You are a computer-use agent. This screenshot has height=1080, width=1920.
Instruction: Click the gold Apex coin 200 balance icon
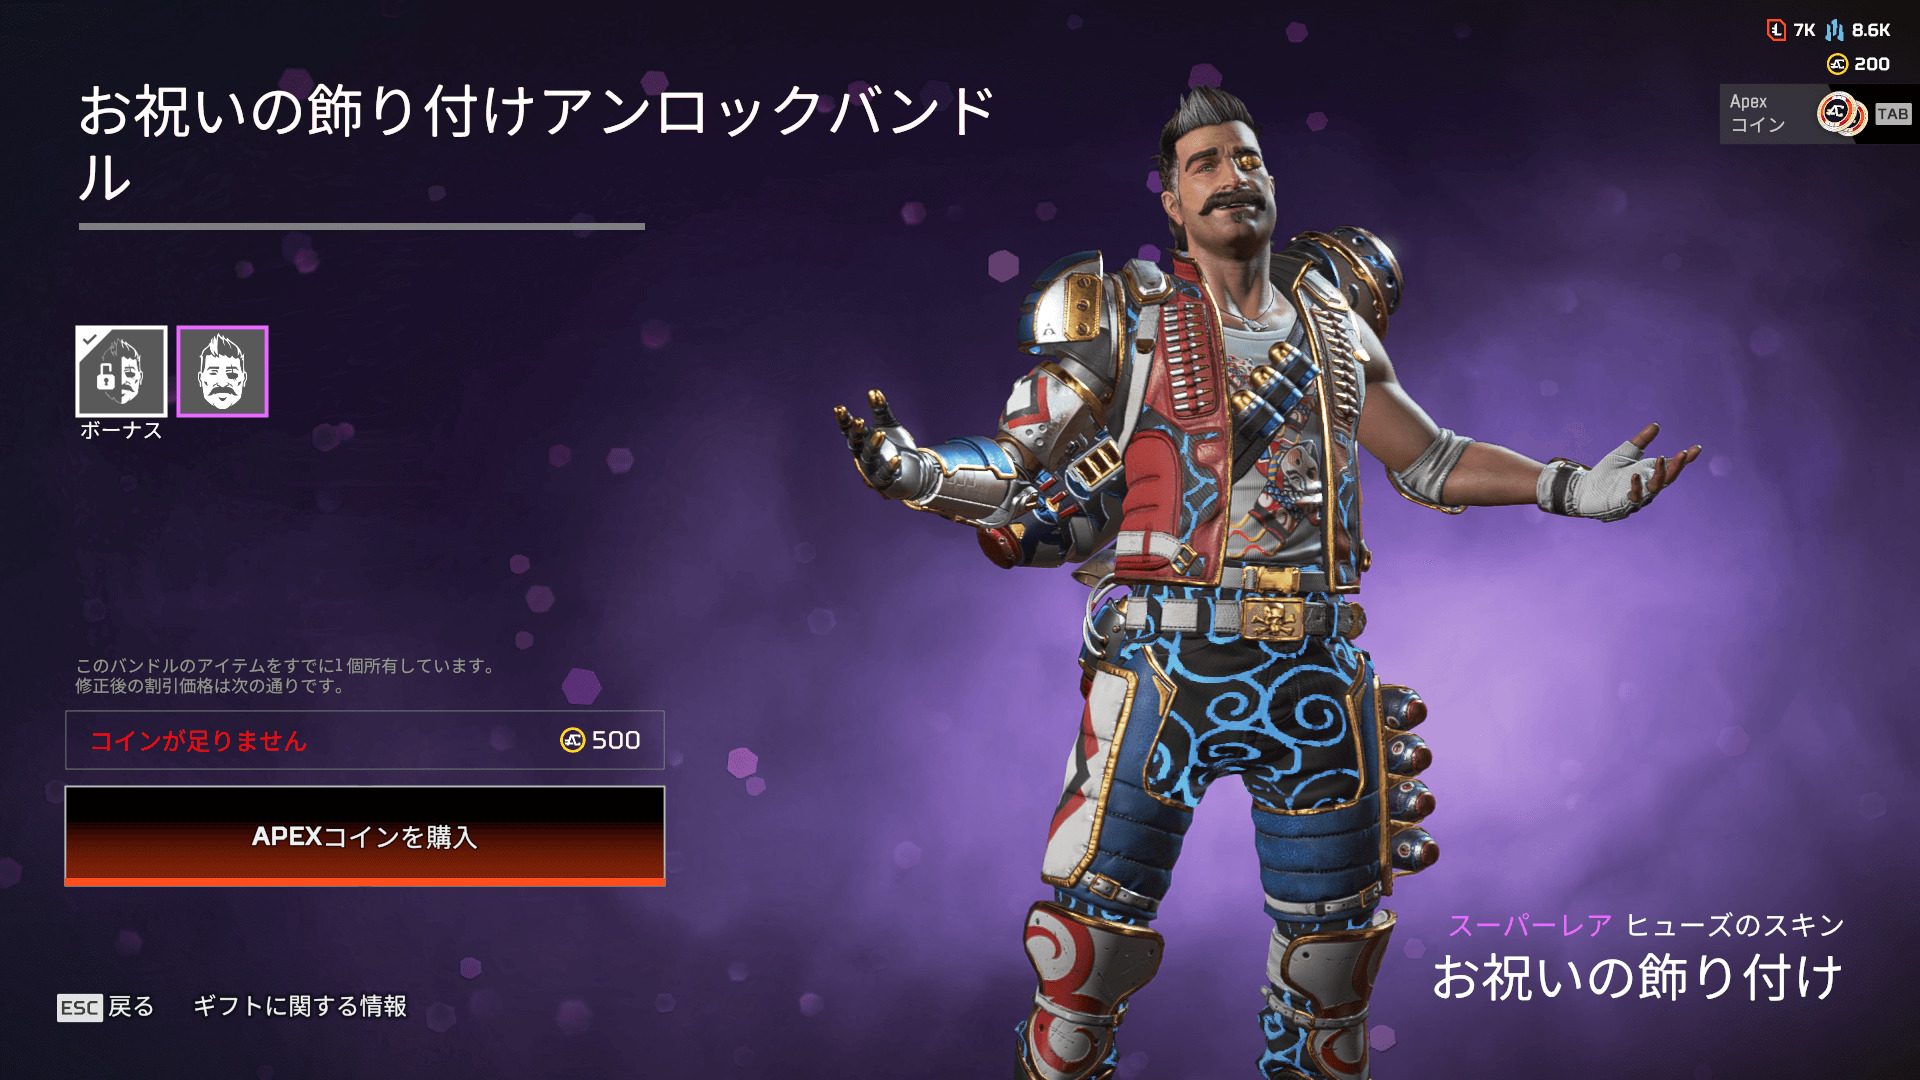(x=1837, y=64)
